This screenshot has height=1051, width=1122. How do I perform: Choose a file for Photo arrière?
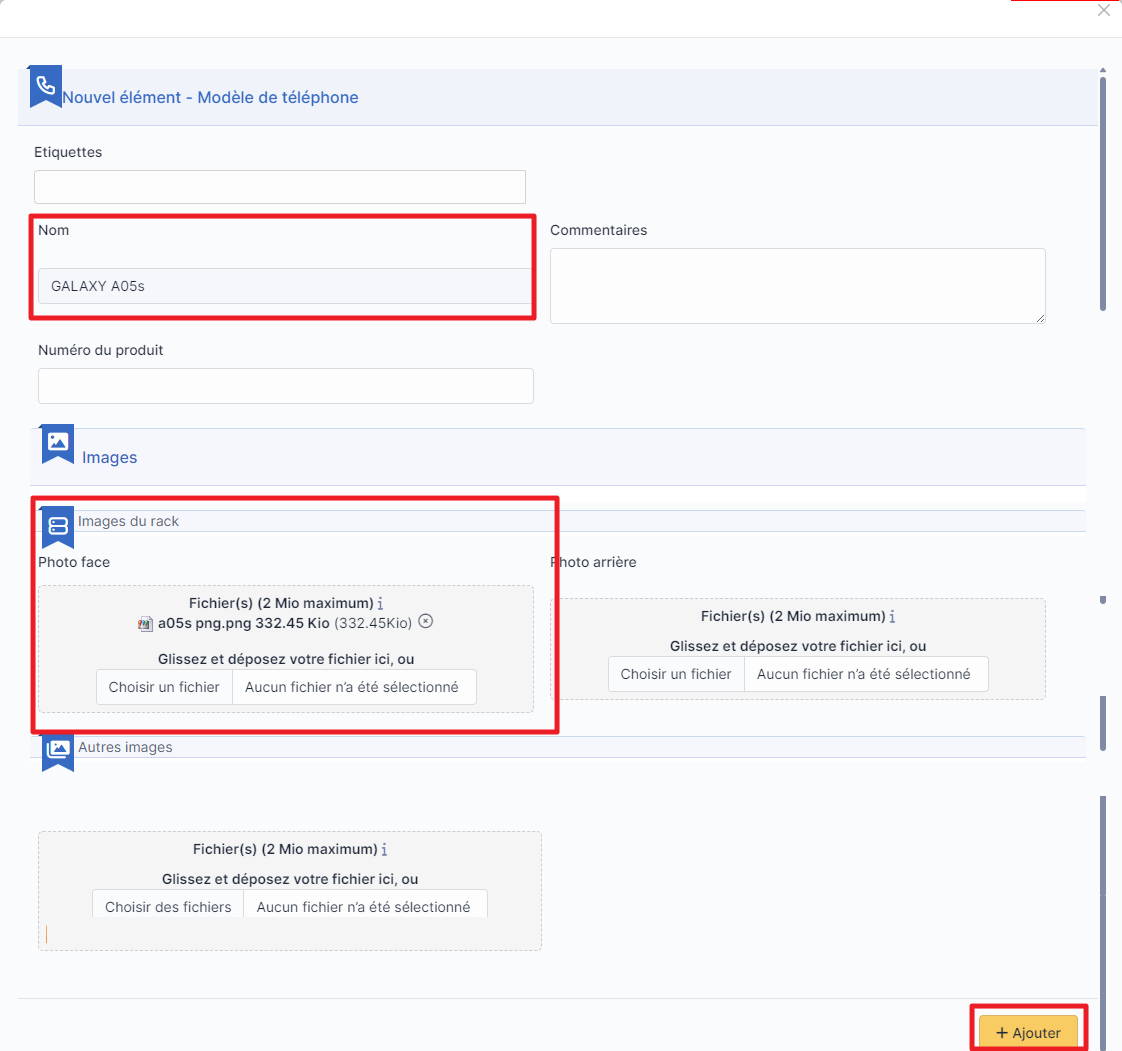point(676,674)
